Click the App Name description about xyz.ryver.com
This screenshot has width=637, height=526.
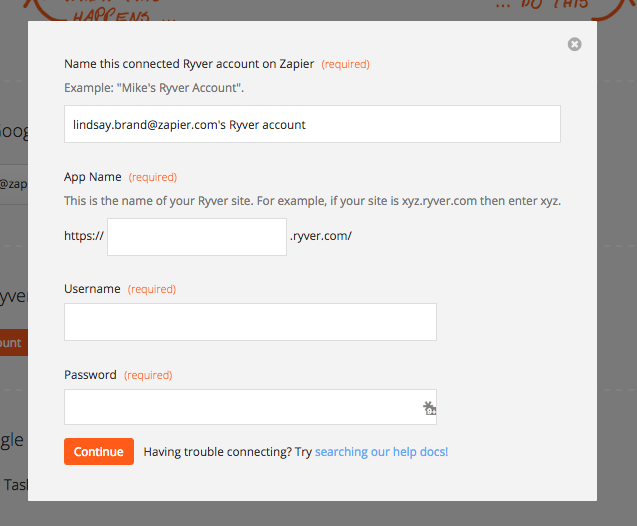[312, 201]
